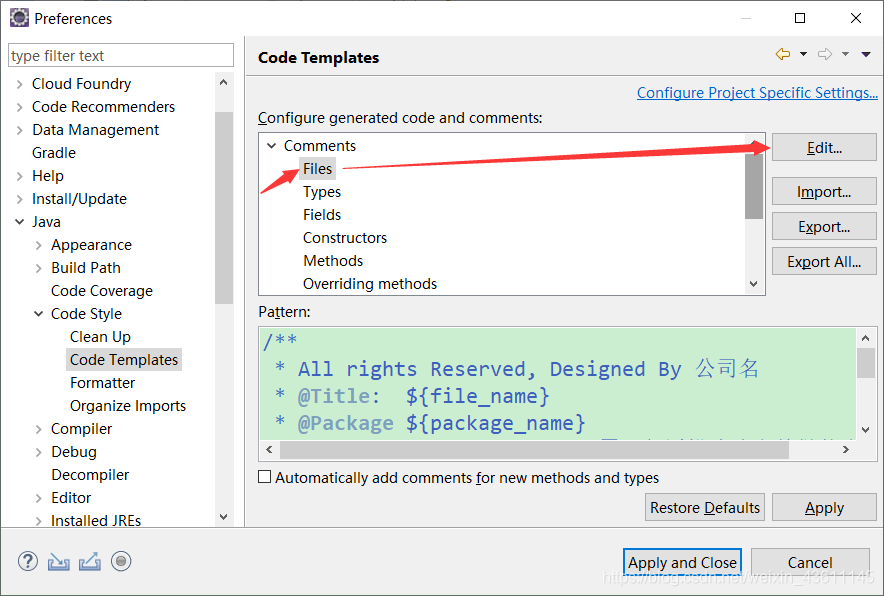Viewport: 884px width, 596px height.
Task: Click the Help question mark icon
Action: click(x=28, y=561)
